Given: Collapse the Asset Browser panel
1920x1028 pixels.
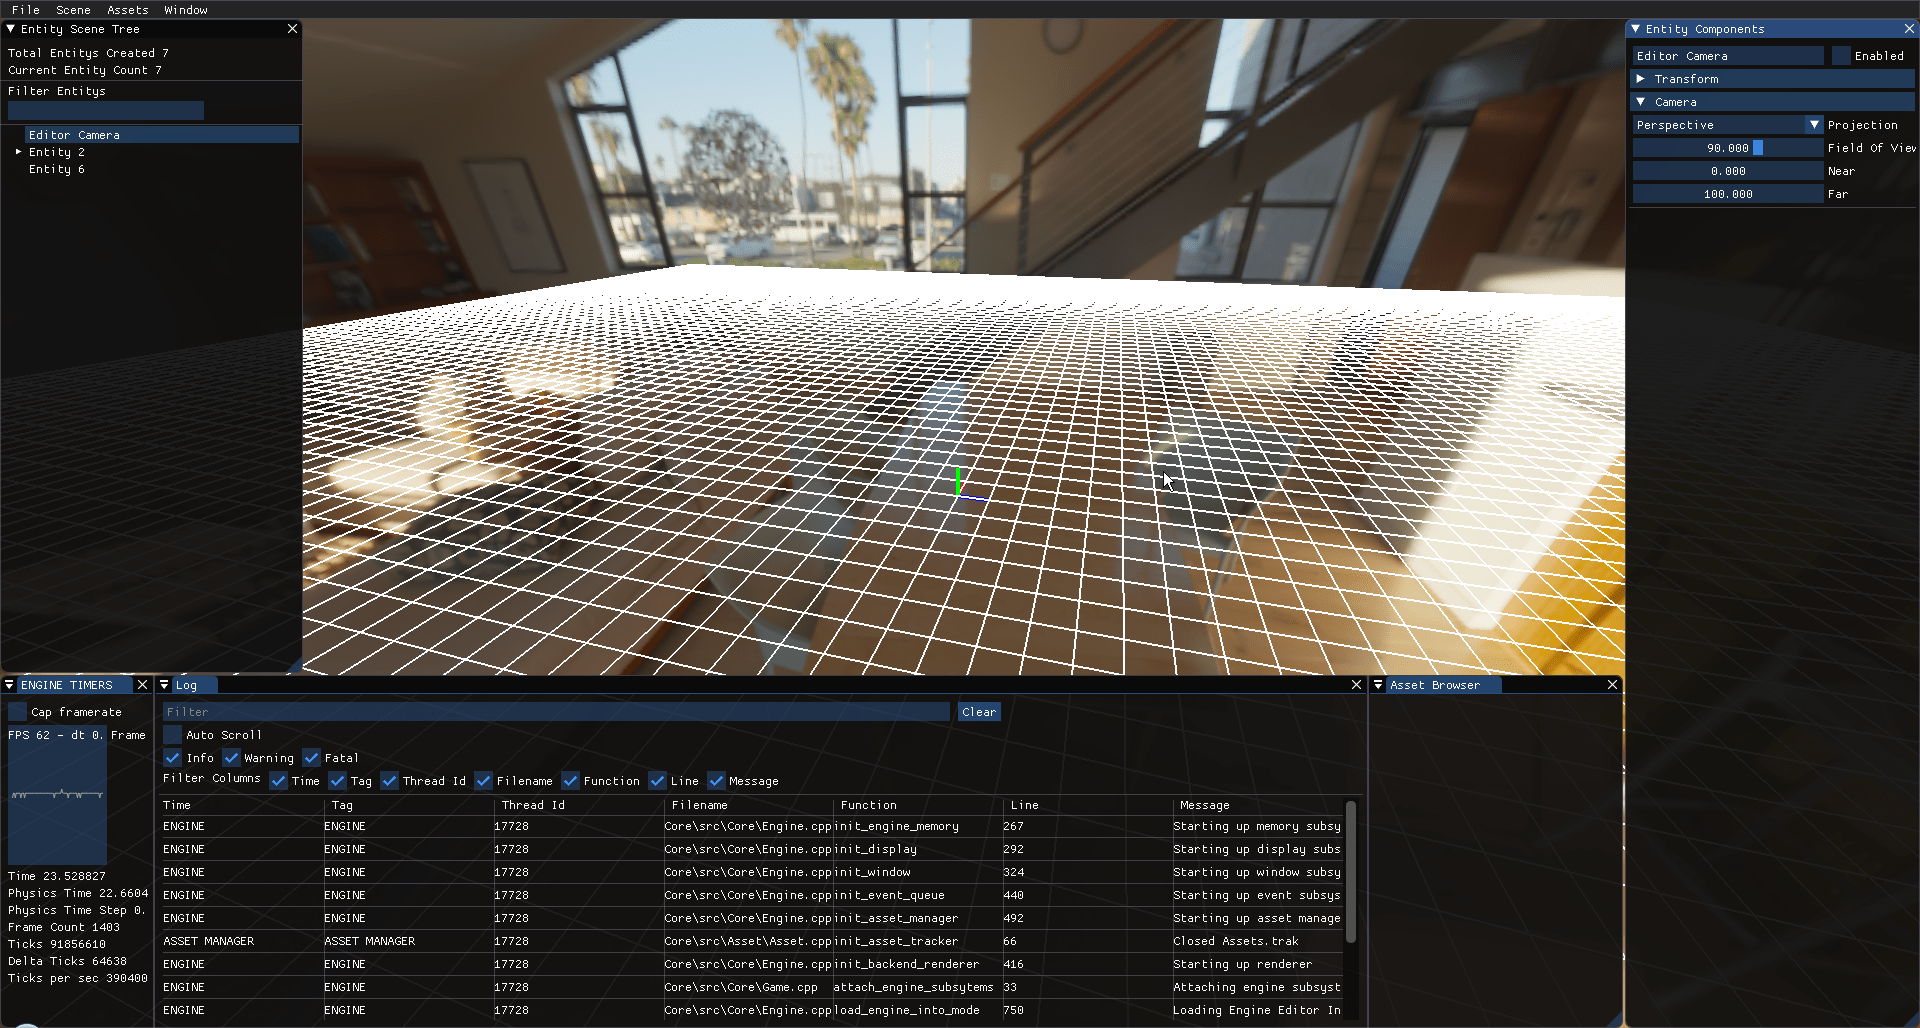Looking at the screenshot, I should [1378, 685].
